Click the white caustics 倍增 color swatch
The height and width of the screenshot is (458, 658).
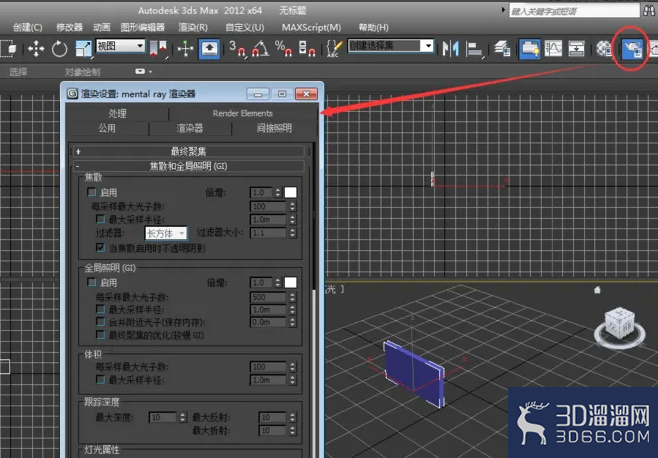(290, 192)
